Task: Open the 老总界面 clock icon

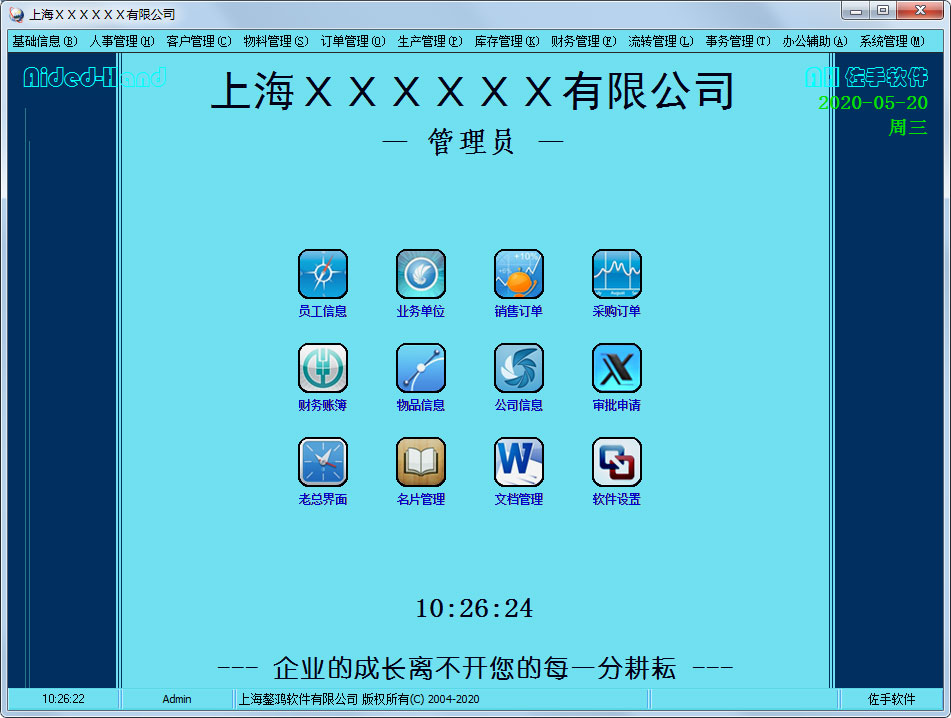Action: [323, 462]
